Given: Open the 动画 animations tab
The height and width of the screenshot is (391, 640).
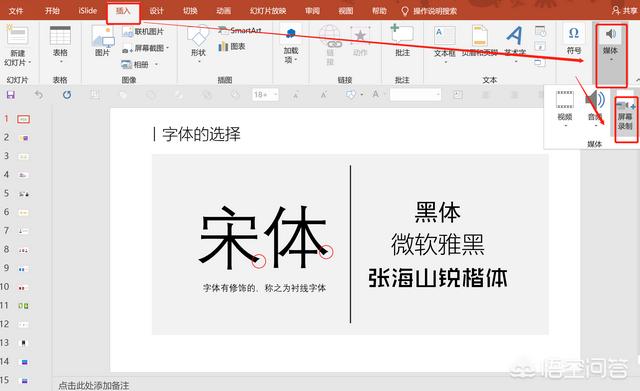Looking at the screenshot, I should [223, 11].
